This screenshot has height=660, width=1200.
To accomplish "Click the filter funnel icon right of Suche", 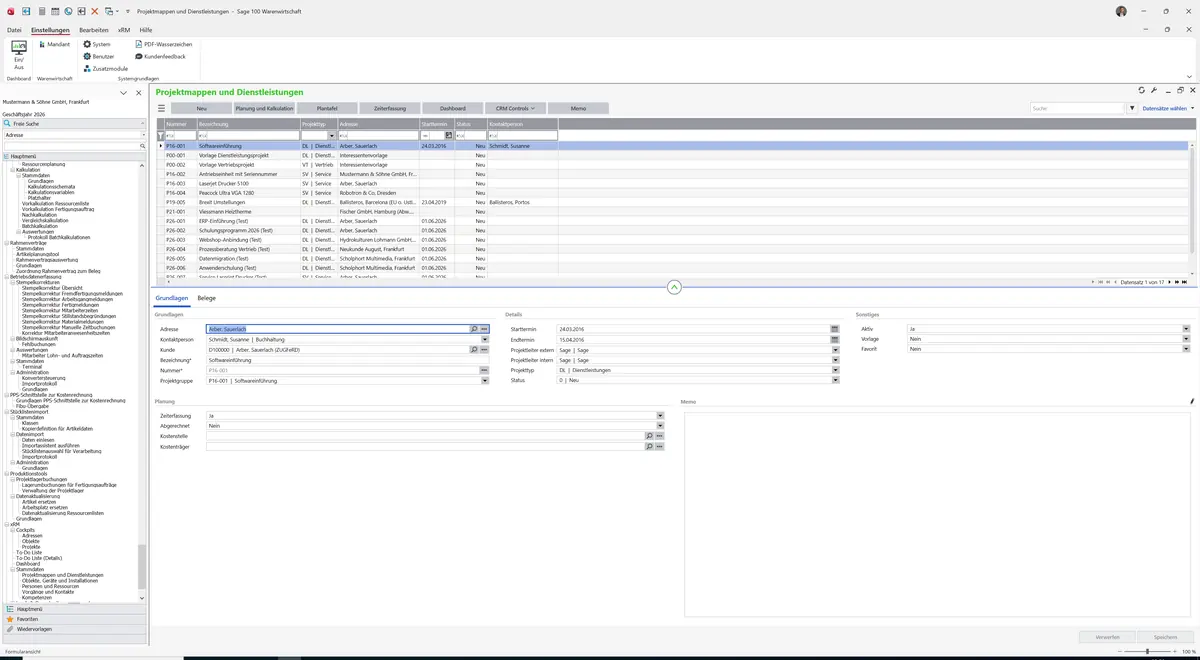I will pos(1132,108).
